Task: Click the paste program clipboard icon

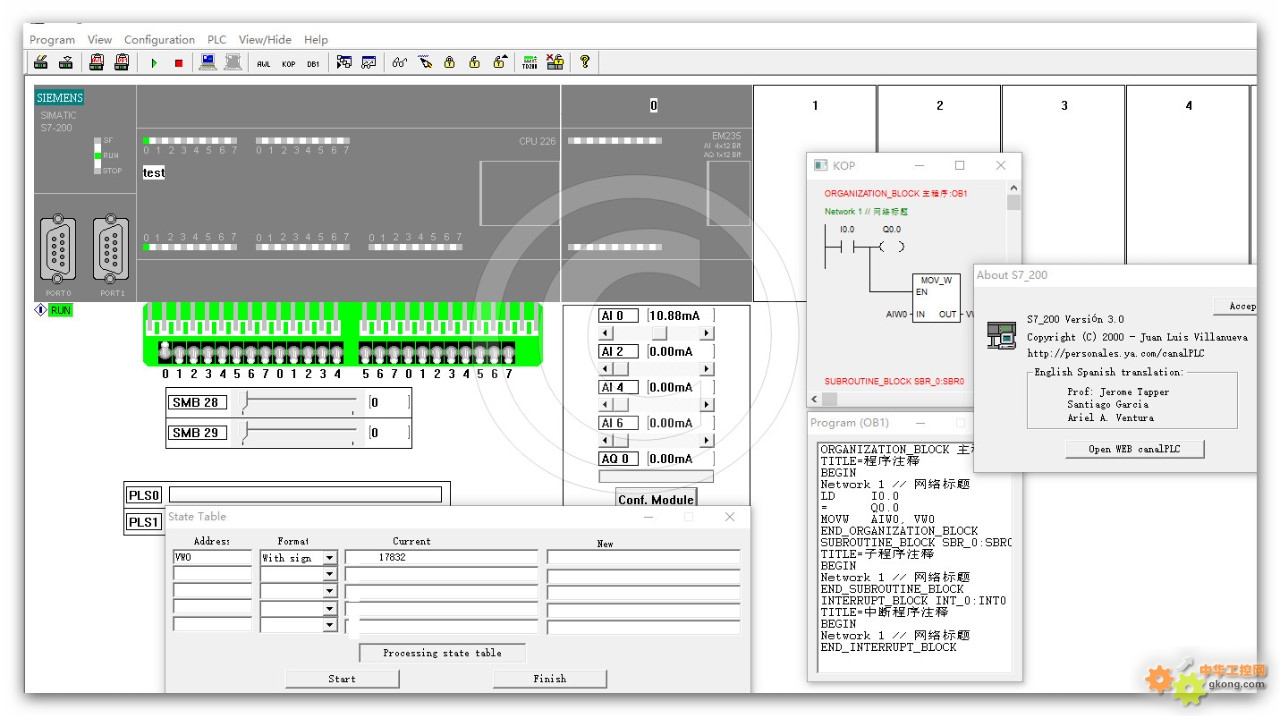Action: click(96, 62)
